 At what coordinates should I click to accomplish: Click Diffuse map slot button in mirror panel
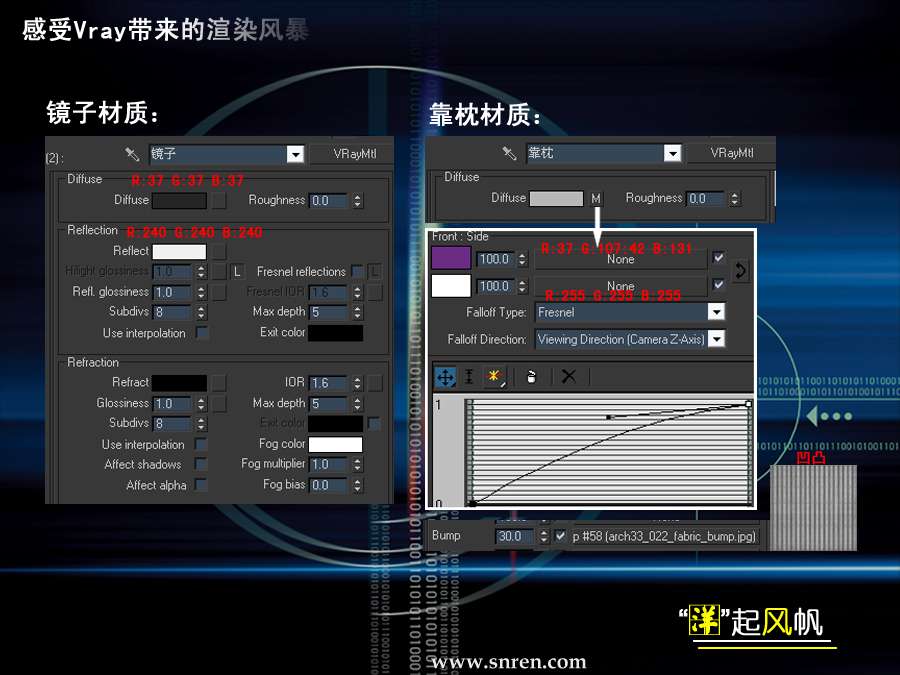click(219, 200)
